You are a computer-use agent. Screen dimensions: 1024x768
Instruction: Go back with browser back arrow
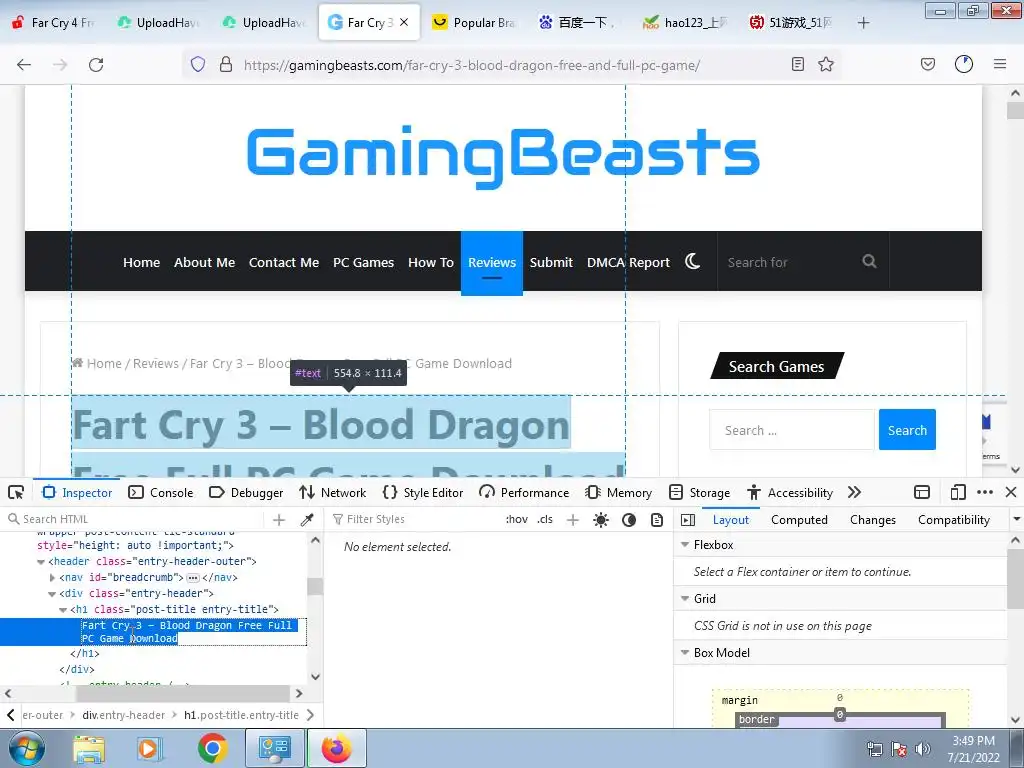click(24, 65)
